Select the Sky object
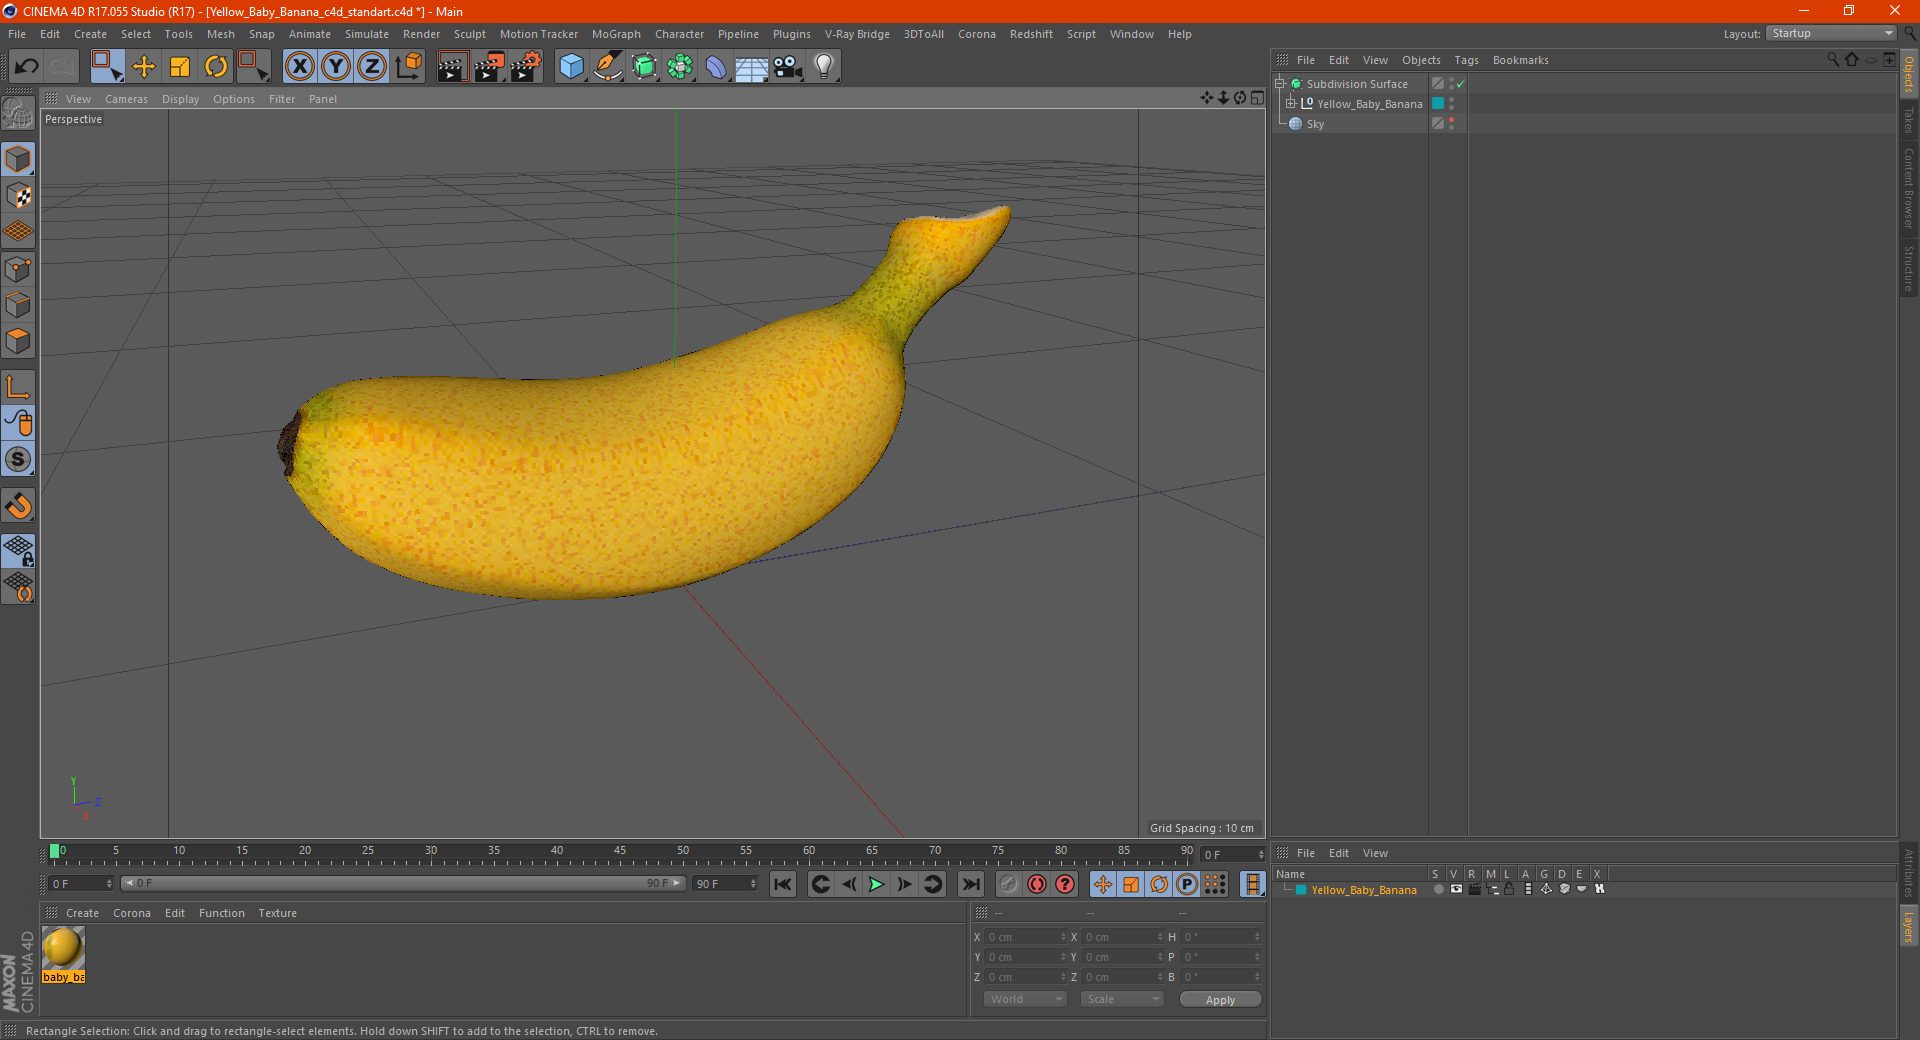The height and width of the screenshot is (1040, 1920). (x=1315, y=124)
